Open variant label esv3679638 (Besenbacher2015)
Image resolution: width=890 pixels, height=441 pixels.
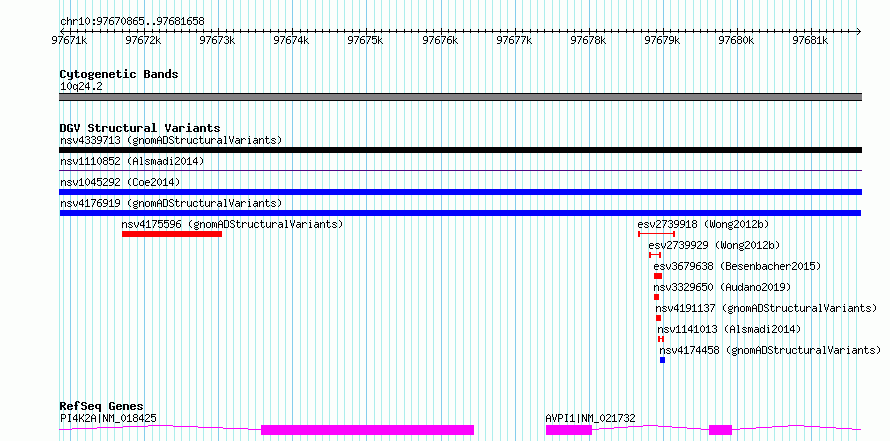click(737, 266)
